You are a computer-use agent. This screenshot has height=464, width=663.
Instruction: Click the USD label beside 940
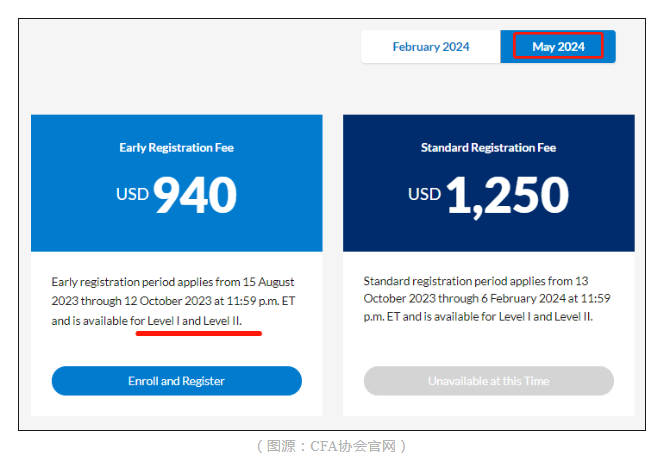(132, 192)
